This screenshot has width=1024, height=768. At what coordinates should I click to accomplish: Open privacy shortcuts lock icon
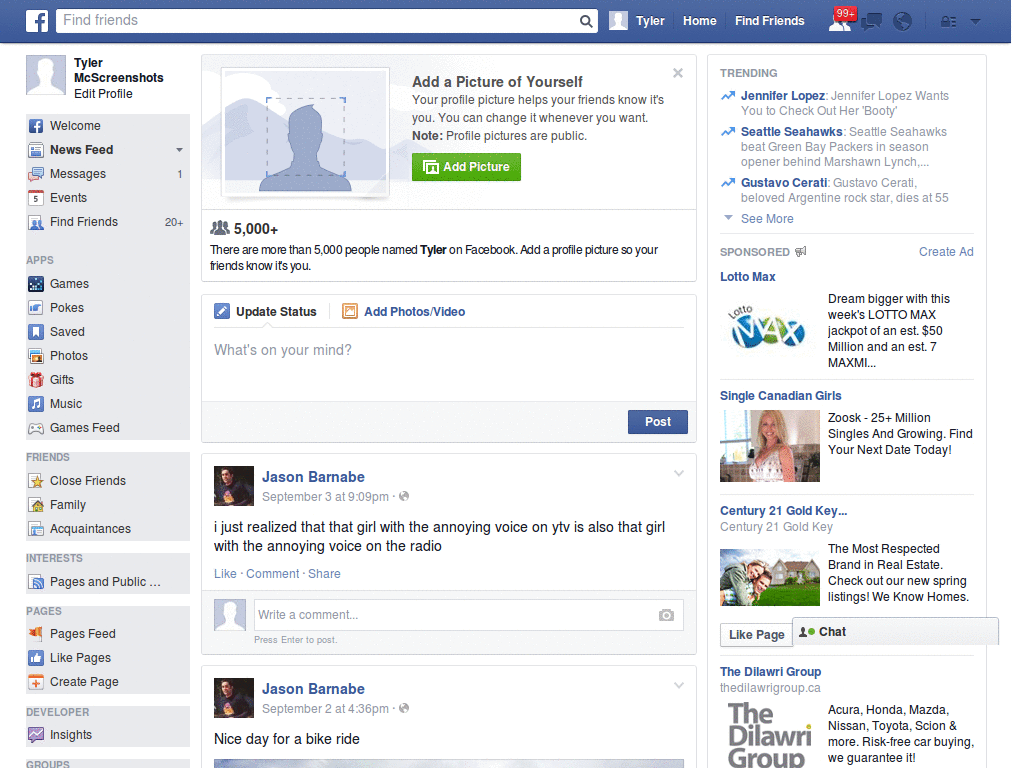coord(948,22)
